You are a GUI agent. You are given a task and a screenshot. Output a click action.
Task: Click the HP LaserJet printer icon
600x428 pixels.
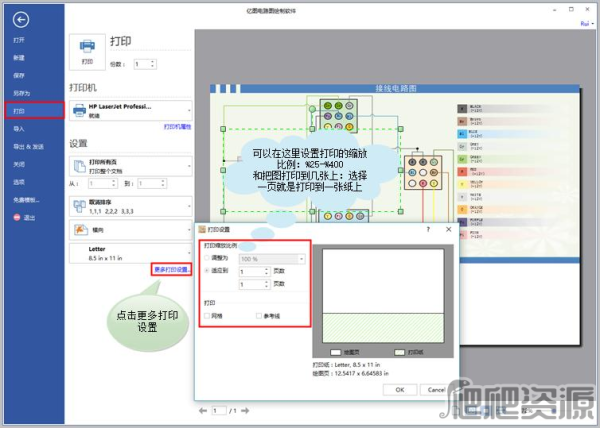(x=80, y=110)
